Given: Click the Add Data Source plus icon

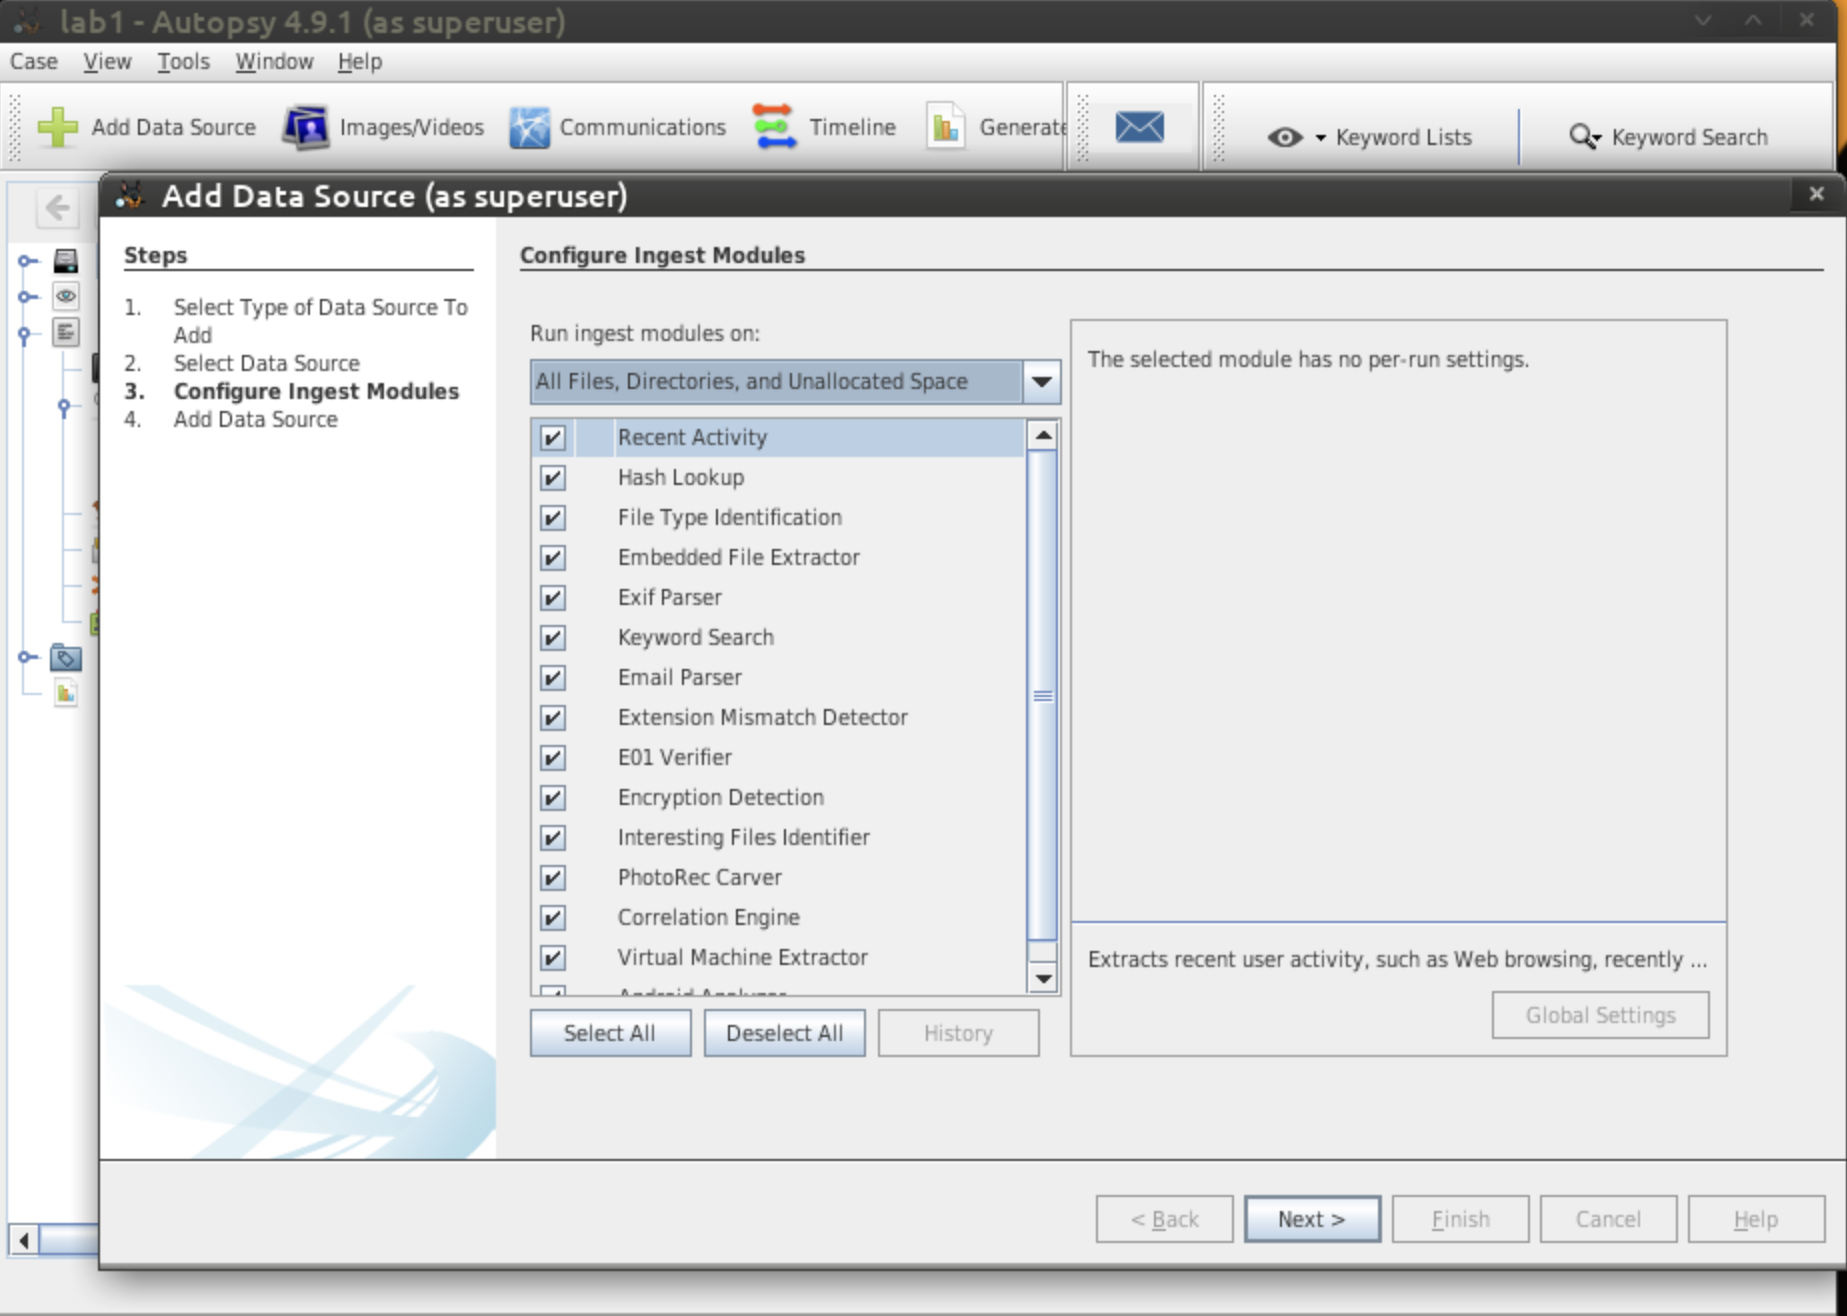Looking at the screenshot, I should click(58, 127).
